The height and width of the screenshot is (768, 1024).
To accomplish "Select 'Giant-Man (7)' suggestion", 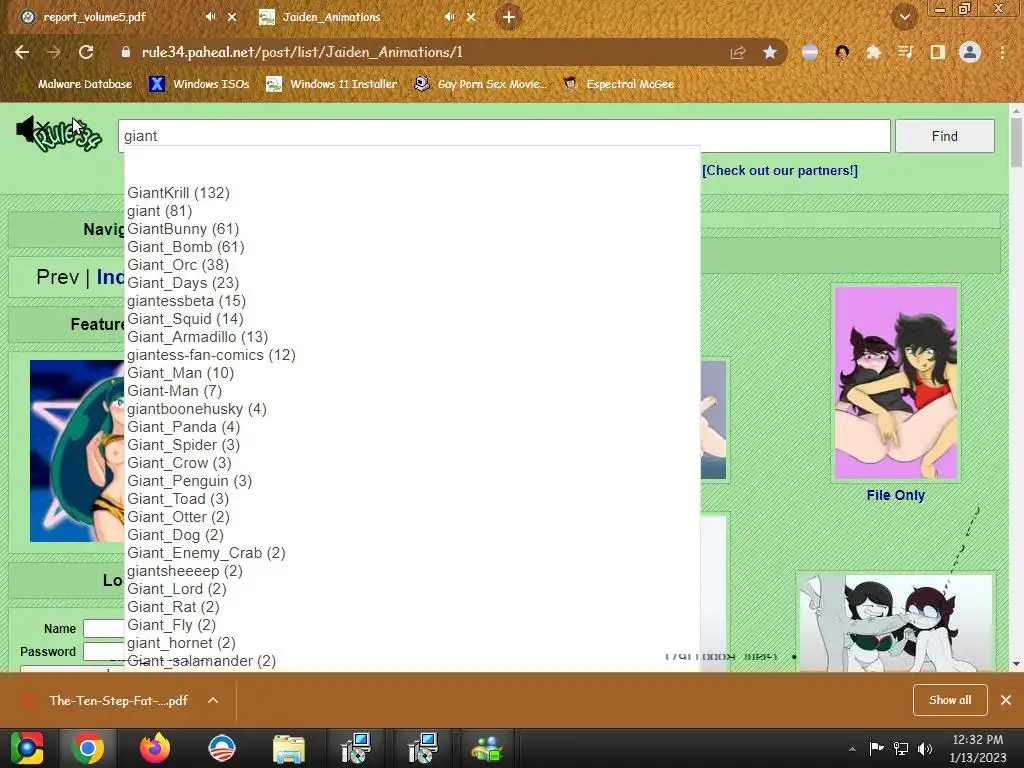I will [x=174, y=391].
